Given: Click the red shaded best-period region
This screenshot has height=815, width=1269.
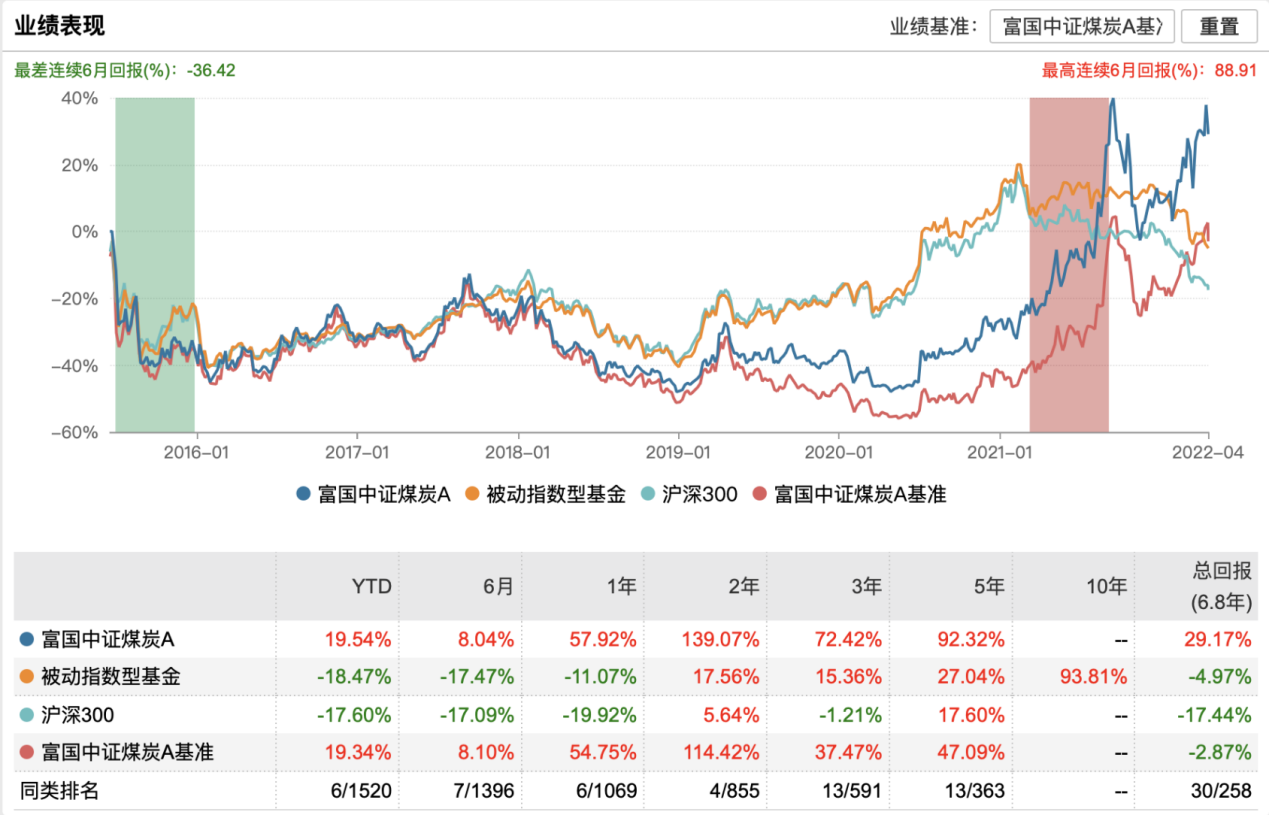Looking at the screenshot, I should 1068,265.
